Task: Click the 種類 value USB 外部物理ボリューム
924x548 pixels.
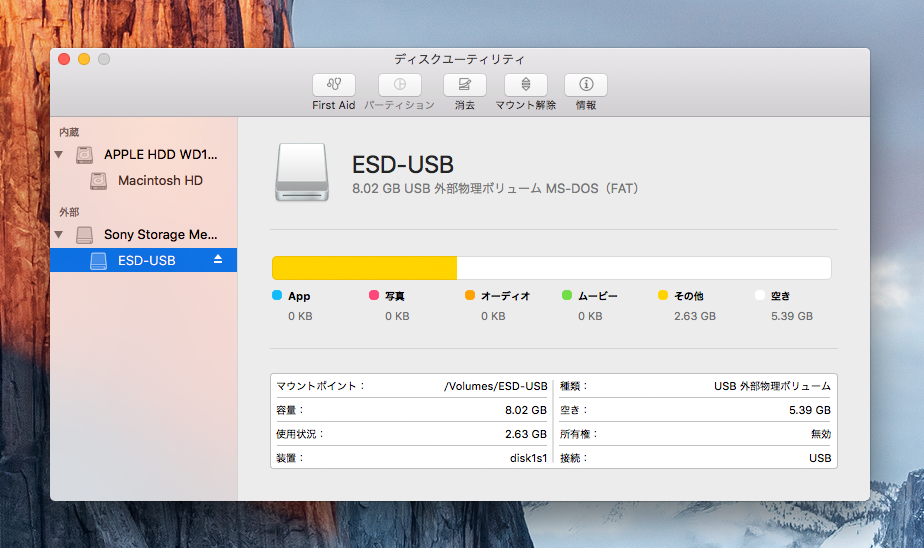Action: tap(772, 386)
